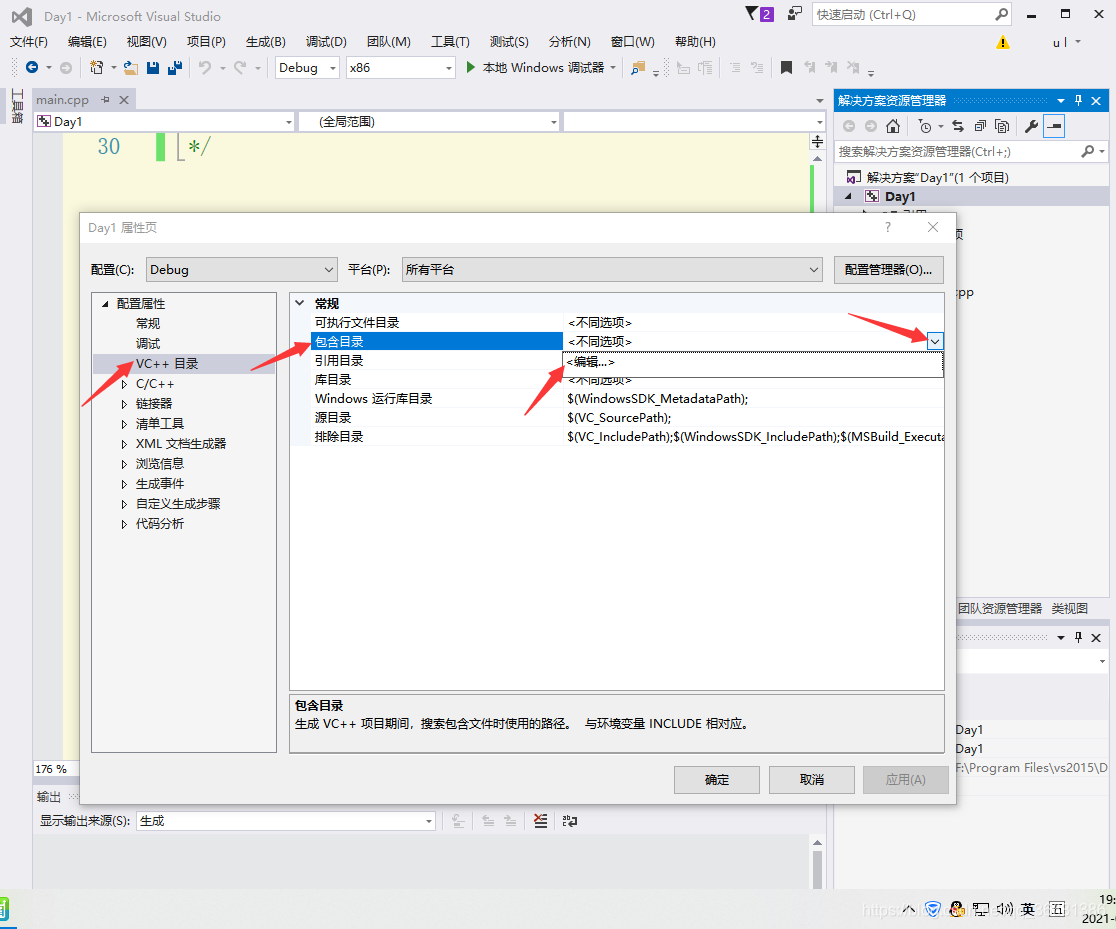This screenshot has height=929, width=1116.
Task: Toggle the bookmark icon in toolbar
Action: point(786,68)
